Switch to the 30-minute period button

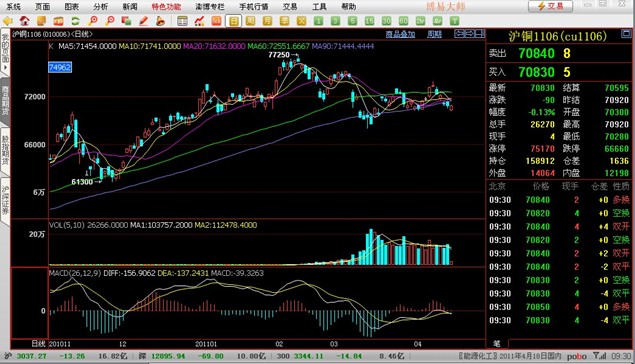coord(386,21)
